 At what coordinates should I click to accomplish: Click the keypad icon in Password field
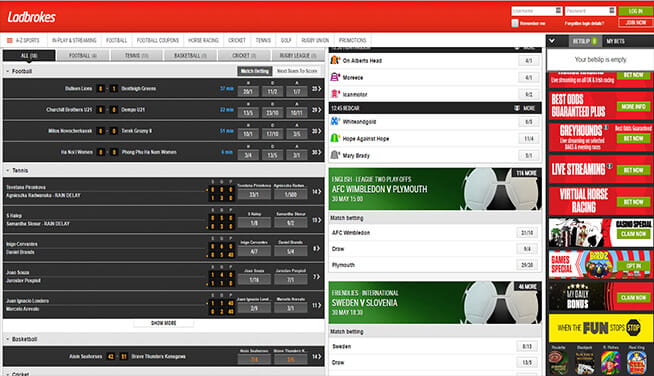612,10
